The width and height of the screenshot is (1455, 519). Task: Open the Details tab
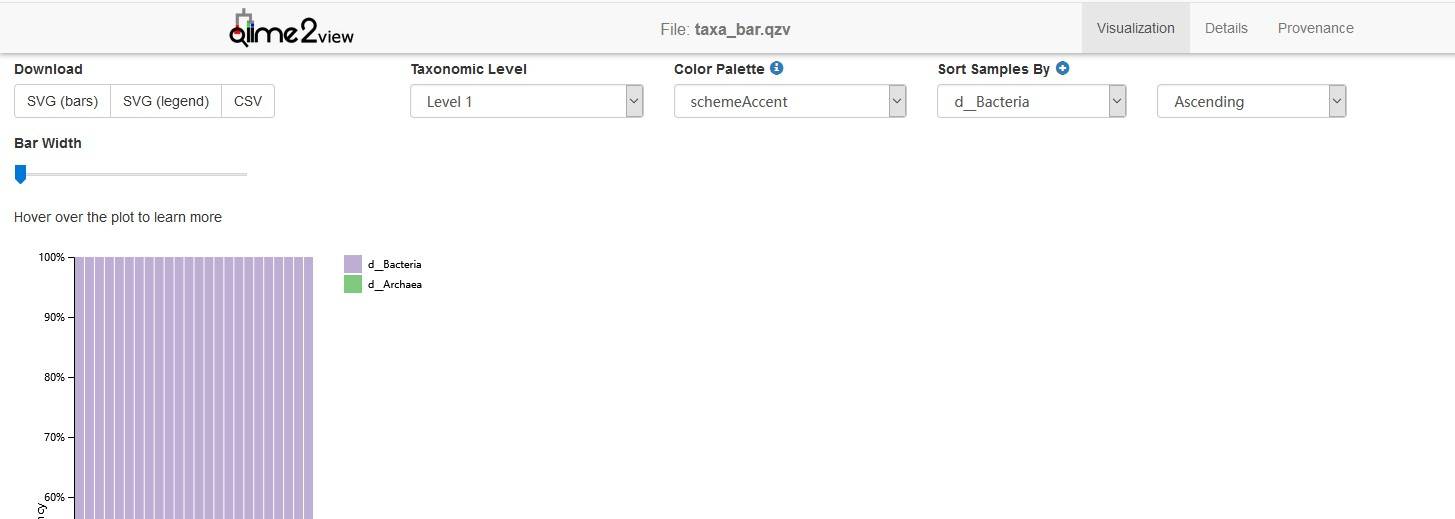tap(1226, 28)
